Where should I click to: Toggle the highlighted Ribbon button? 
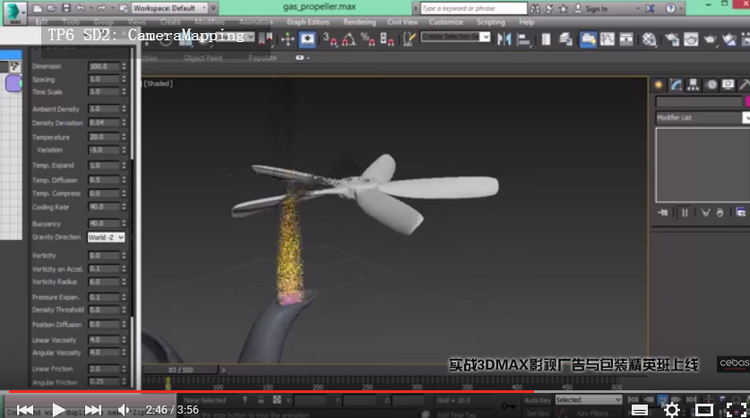[588, 39]
